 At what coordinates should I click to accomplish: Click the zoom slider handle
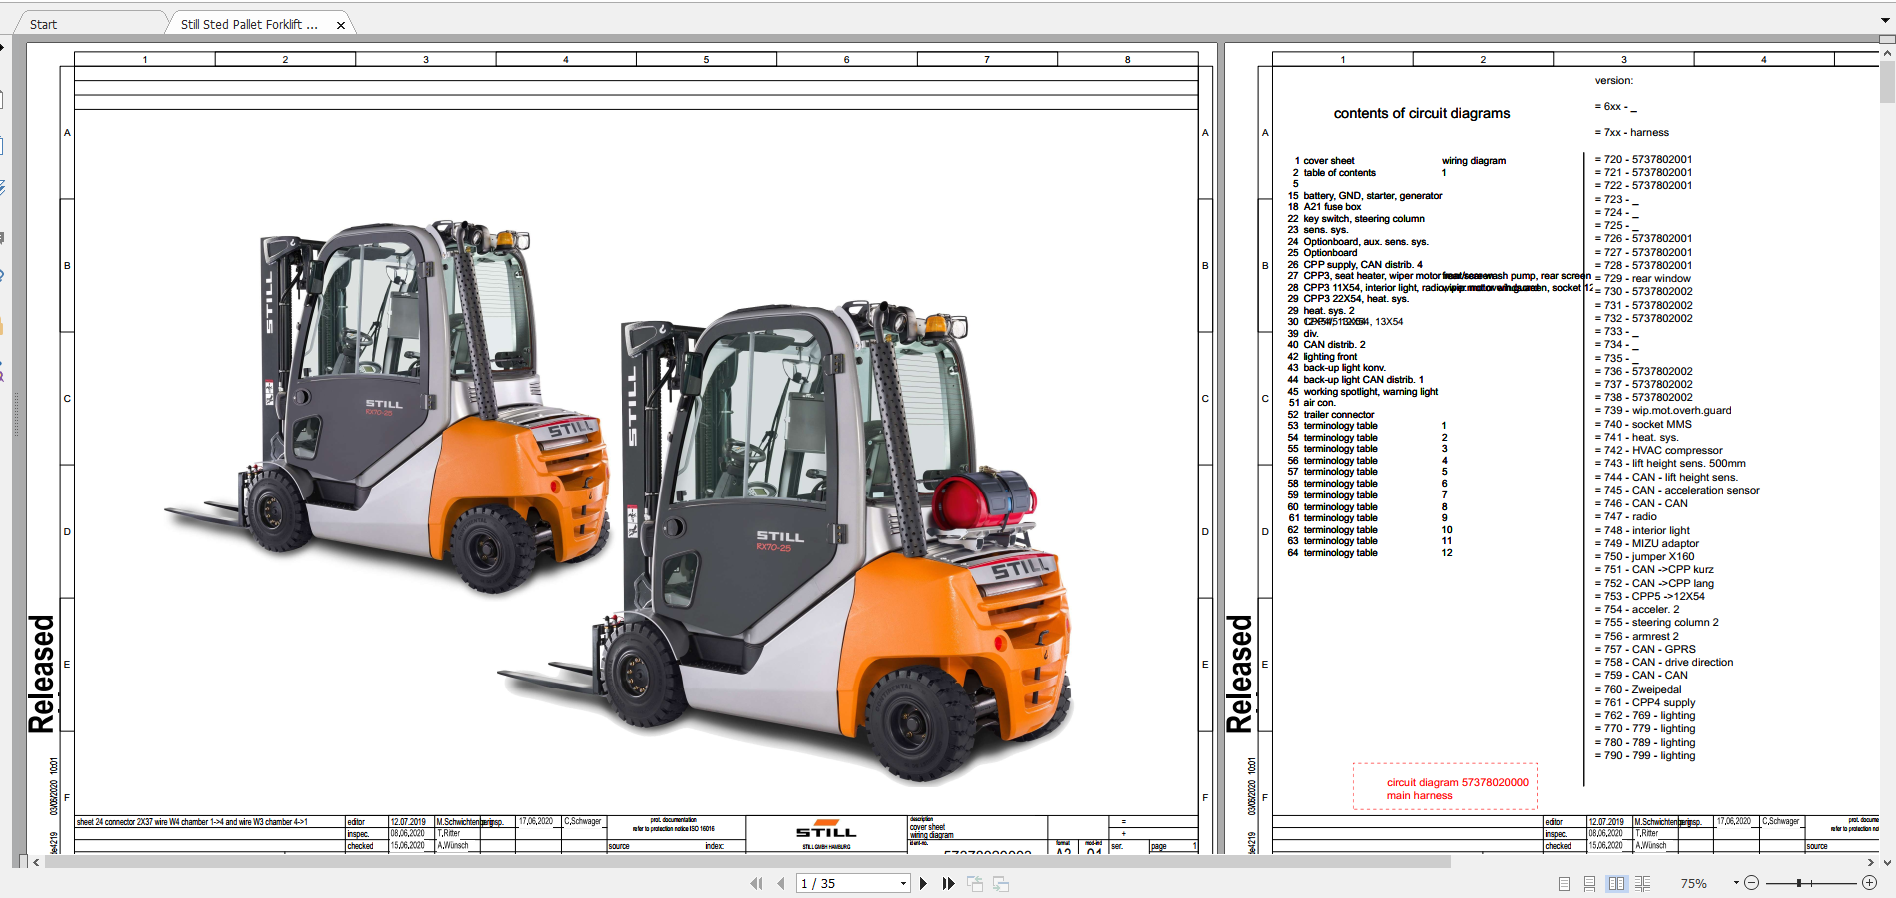[x=1798, y=883]
